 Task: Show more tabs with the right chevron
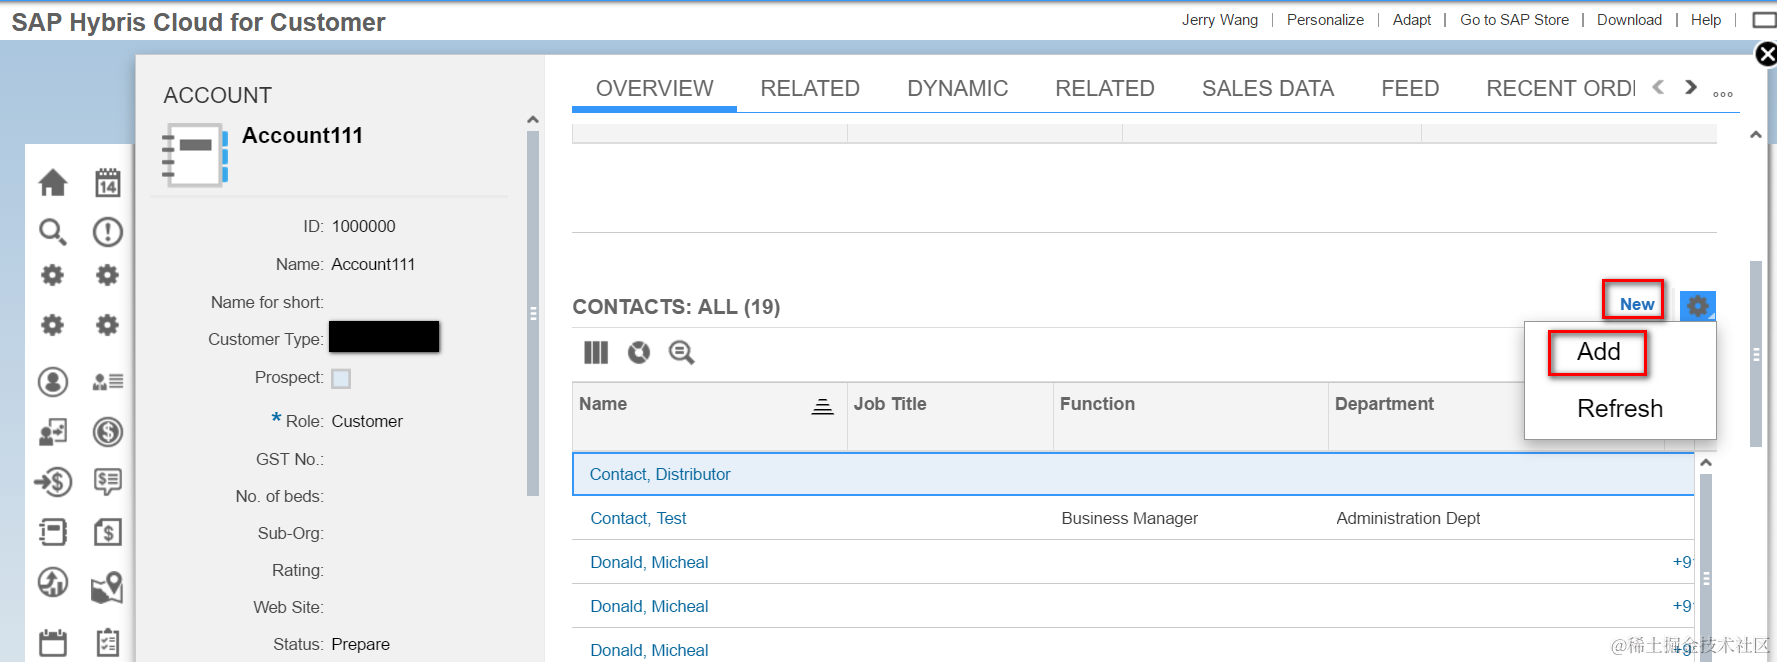(1691, 87)
